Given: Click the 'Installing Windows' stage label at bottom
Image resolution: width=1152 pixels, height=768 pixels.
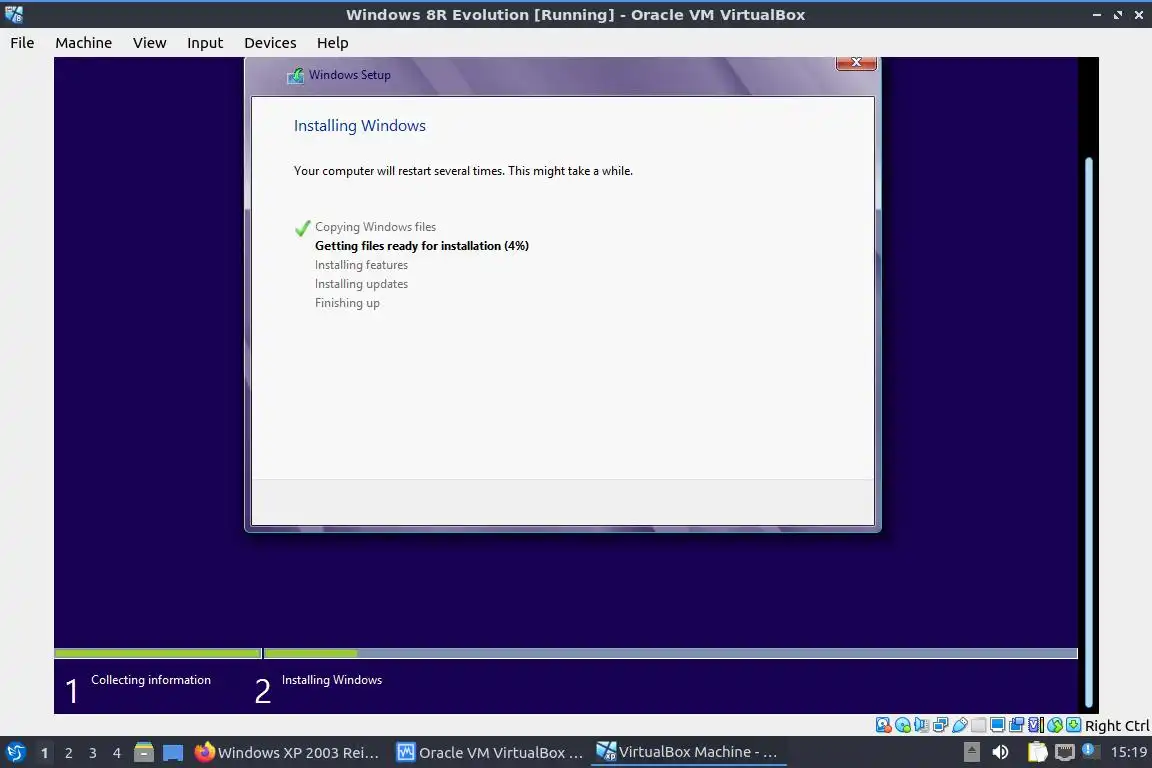Looking at the screenshot, I should tap(332, 680).
